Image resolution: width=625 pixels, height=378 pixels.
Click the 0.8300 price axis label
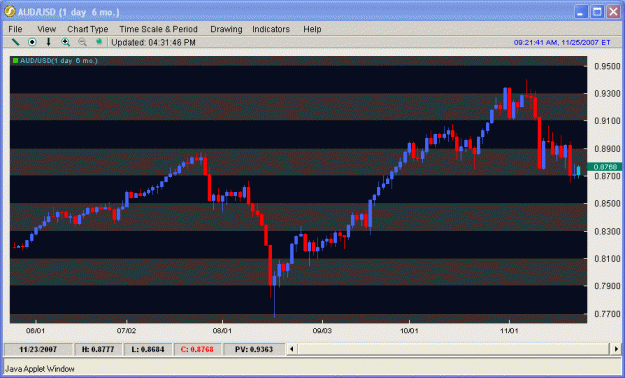pyautogui.click(x=607, y=231)
